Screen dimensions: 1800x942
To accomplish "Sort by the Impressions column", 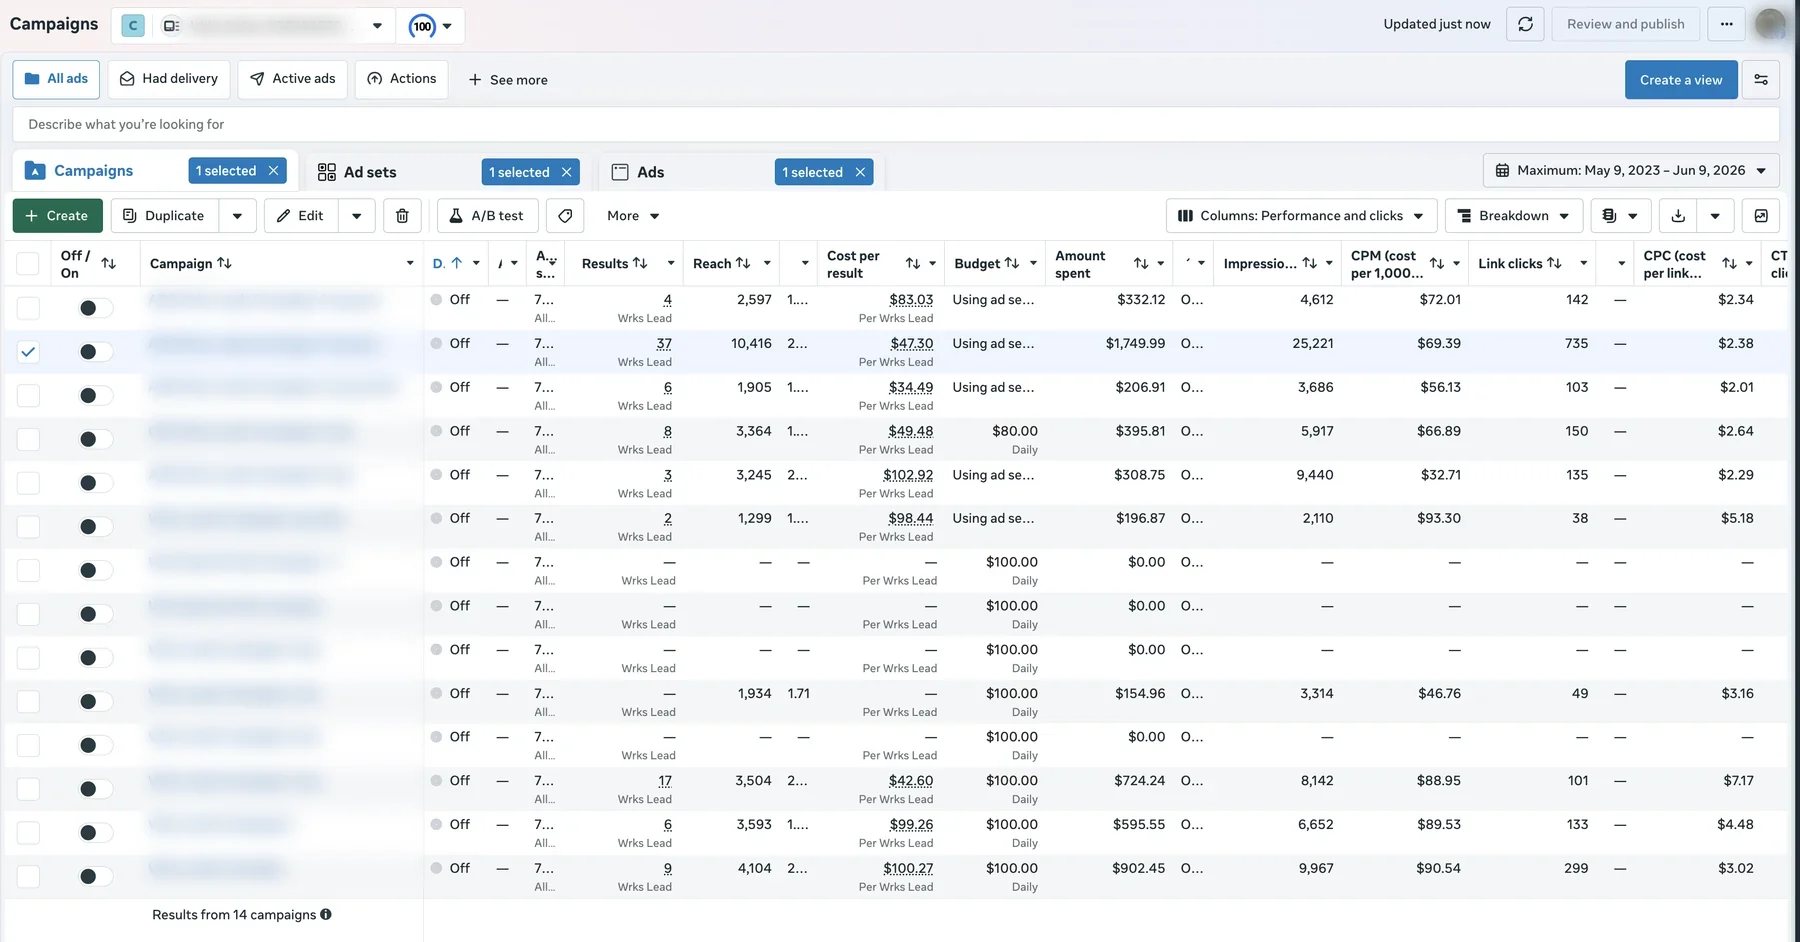I will (x=1309, y=263).
